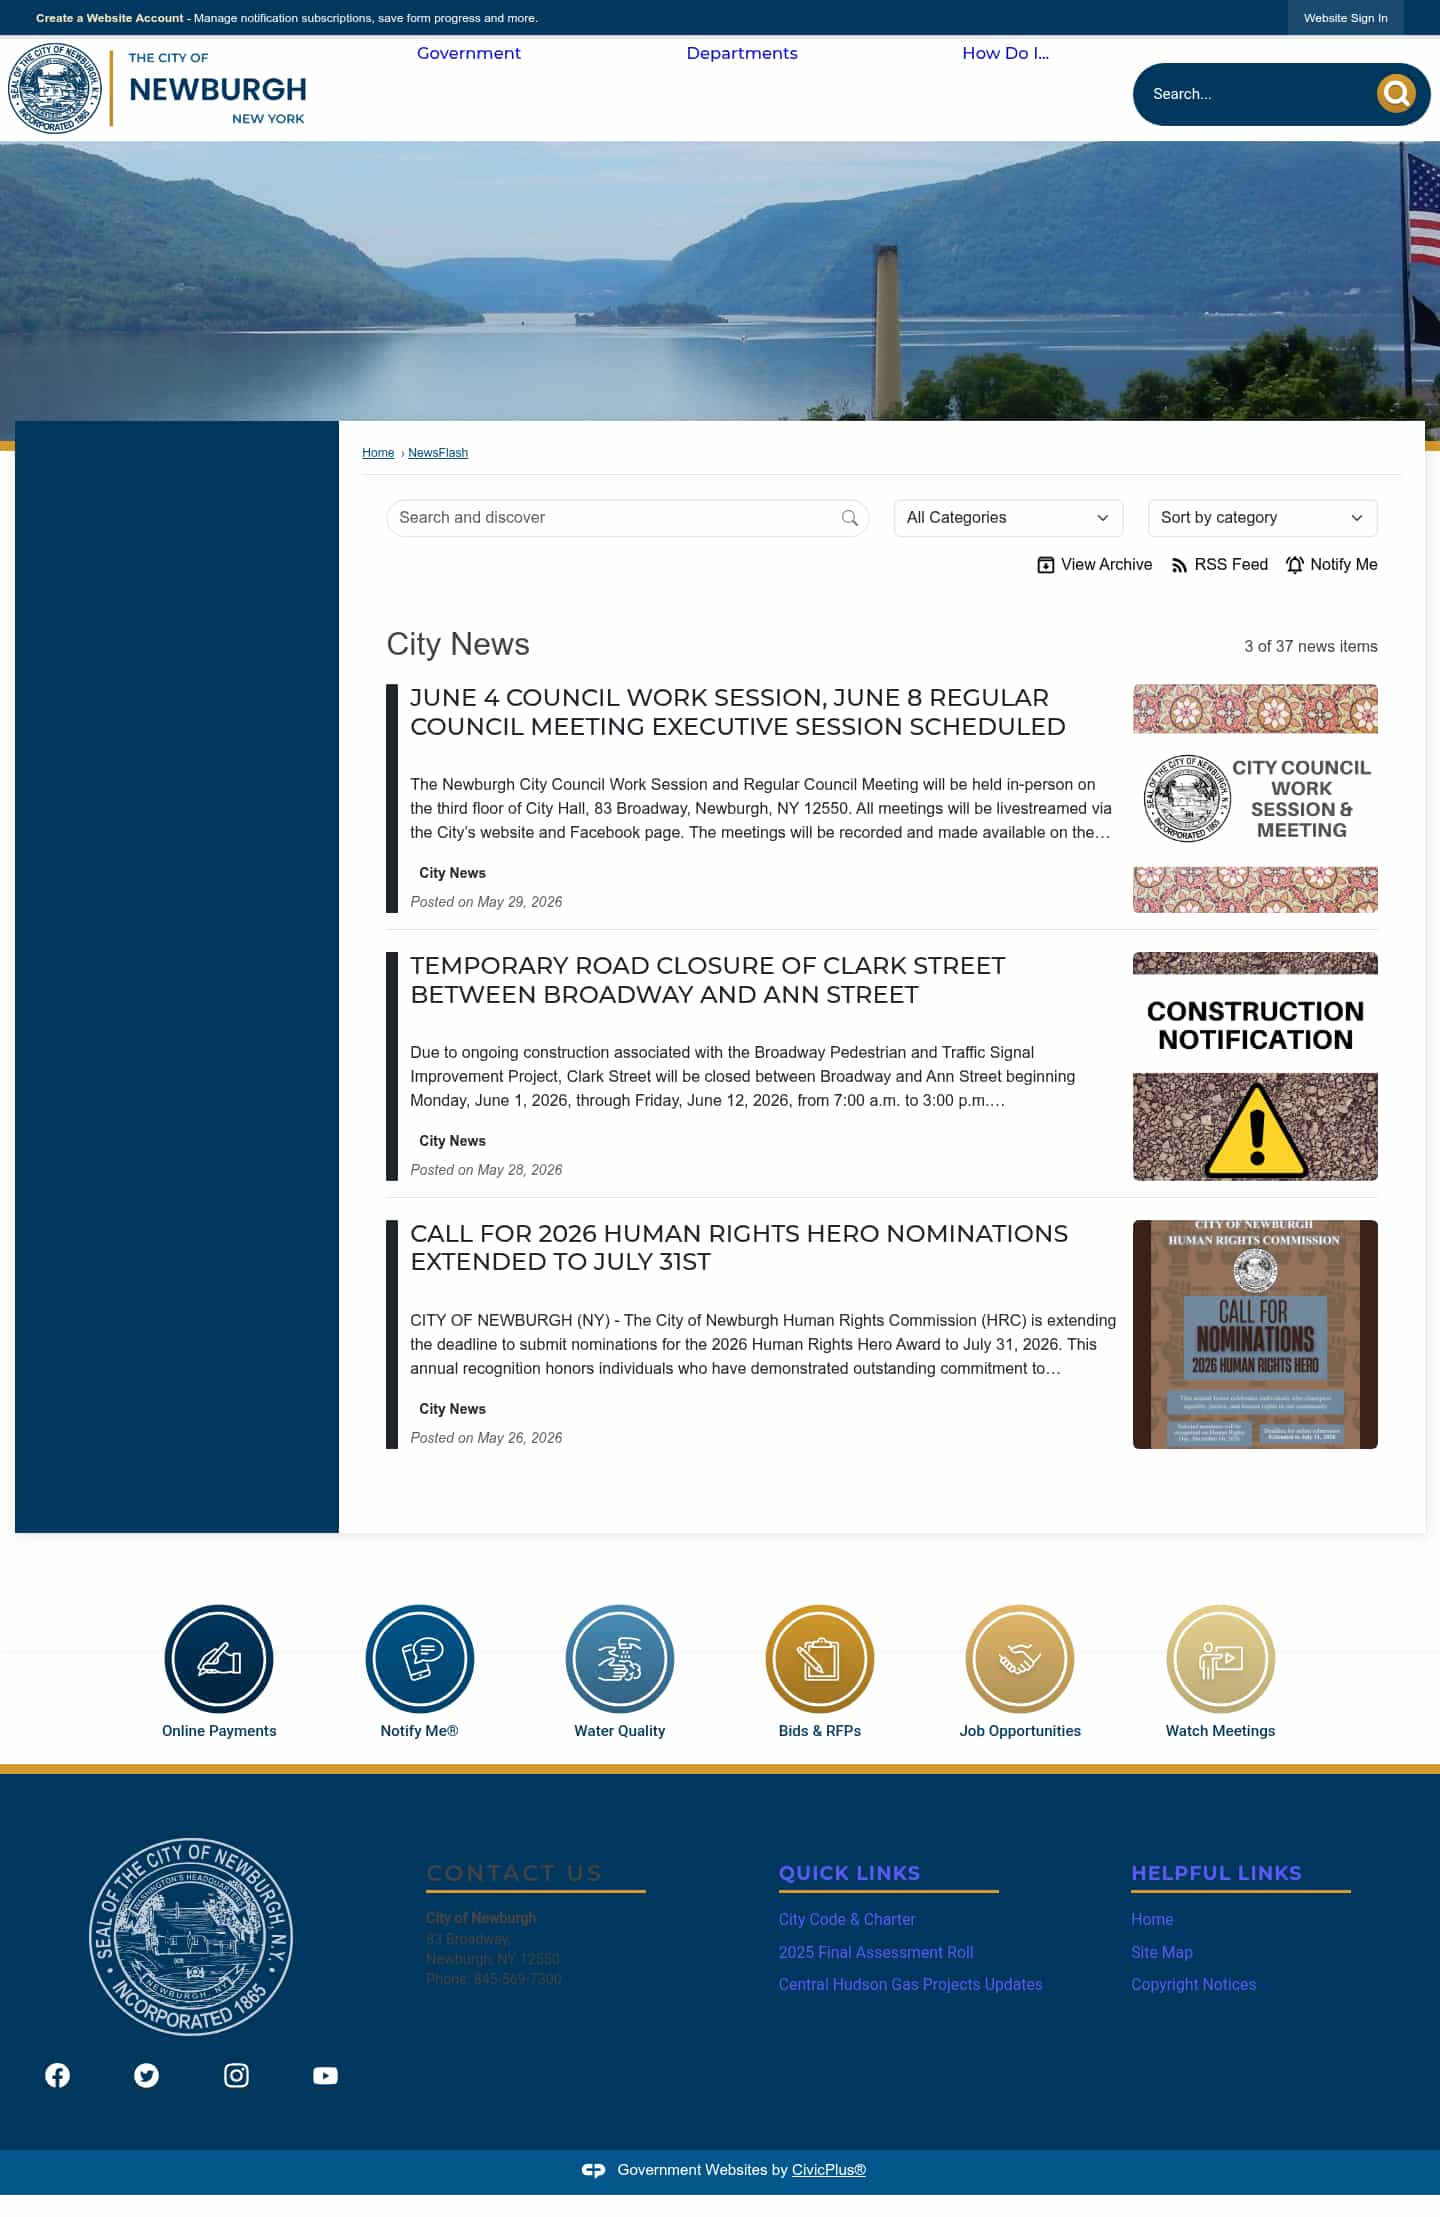The height and width of the screenshot is (2217, 1440).
Task: Click the large footer city seal
Action: point(190,1936)
